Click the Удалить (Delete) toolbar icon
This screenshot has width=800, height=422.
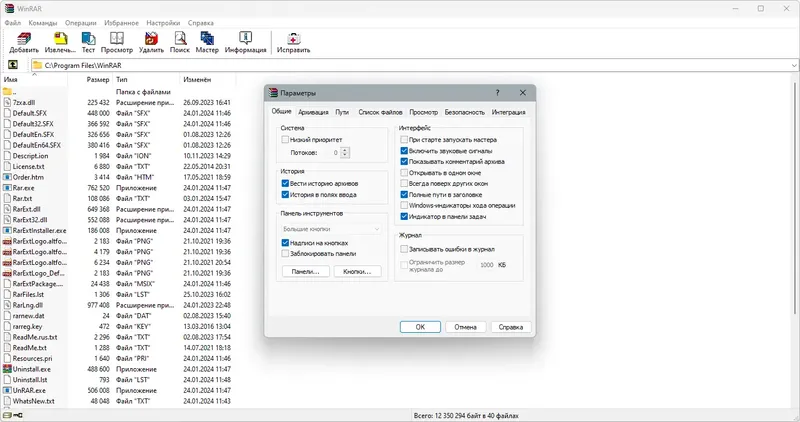tap(152, 42)
